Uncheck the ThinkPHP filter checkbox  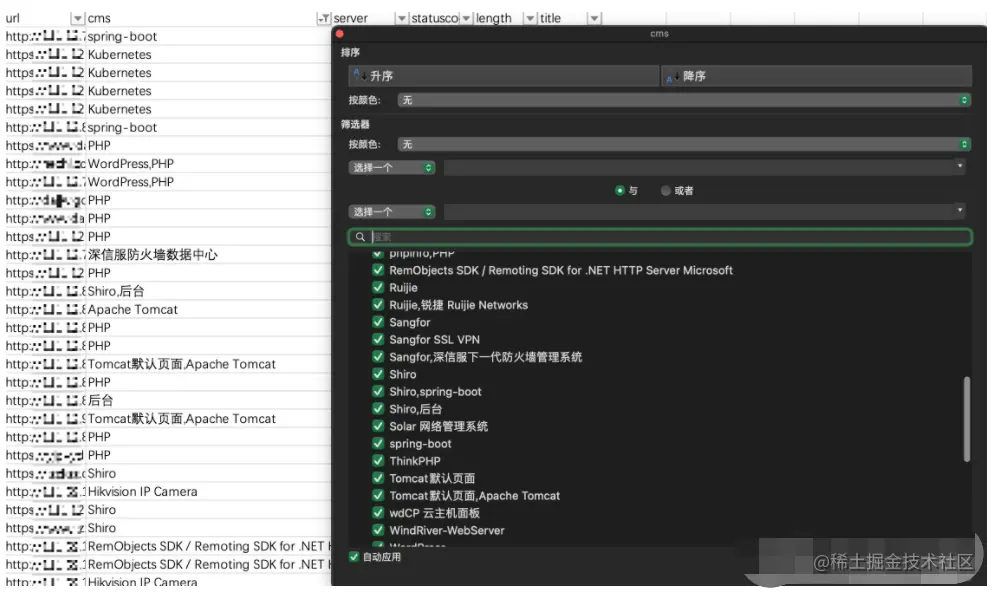[x=378, y=461]
